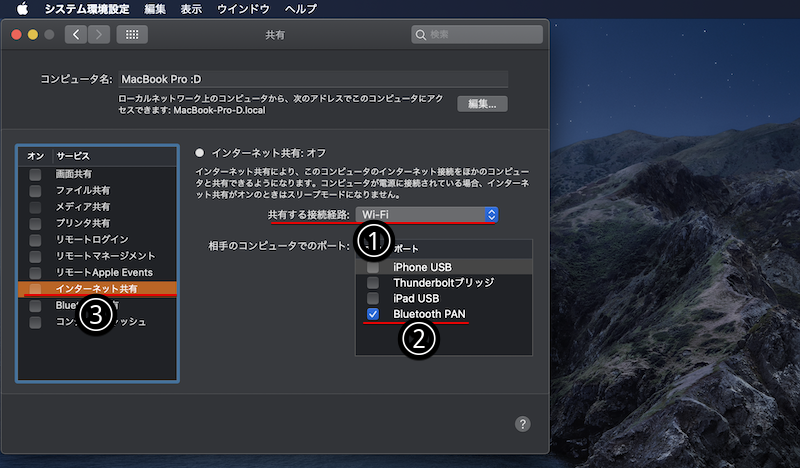
Task: Open the 編集 menu in menu bar
Action: click(155, 8)
